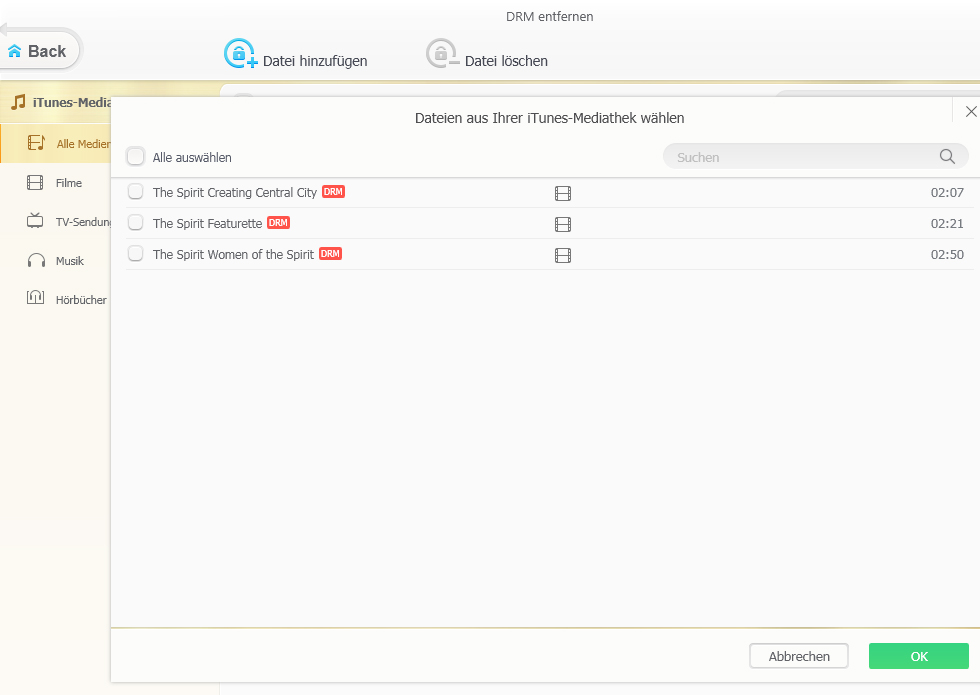Go back using the Back button
This screenshot has height=695, width=980.
[x=39, y=51]
